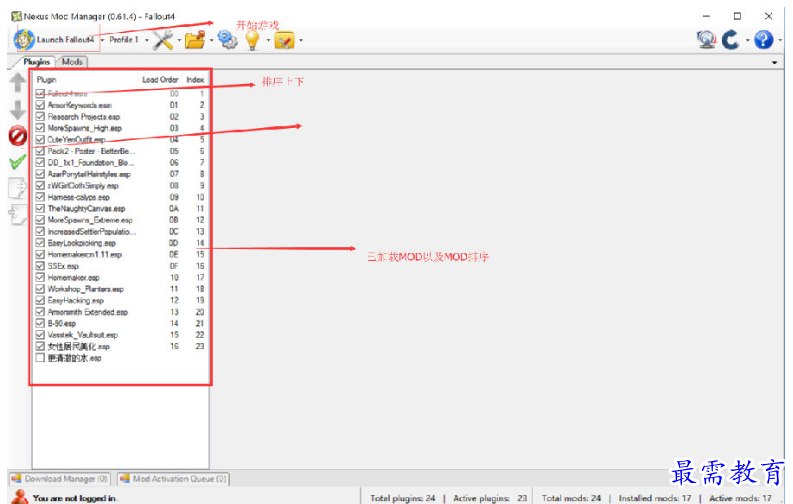Image resolution: width=793 pixels, height=504 pixels.
Task: Open dropdown arrow next to Launch Fallout4
Action: 102,40
